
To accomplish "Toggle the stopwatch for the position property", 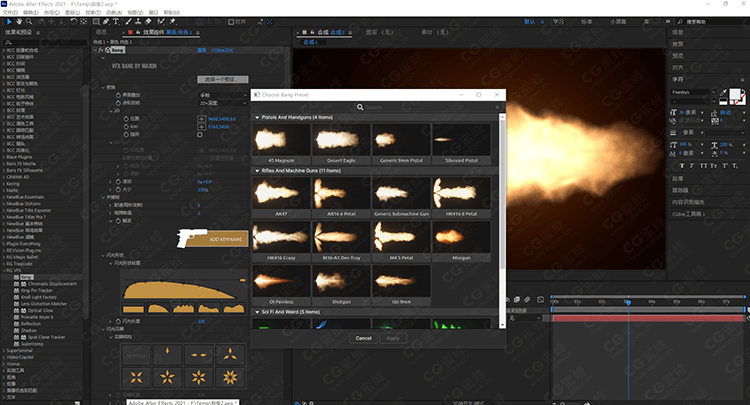I will point(126,119).
